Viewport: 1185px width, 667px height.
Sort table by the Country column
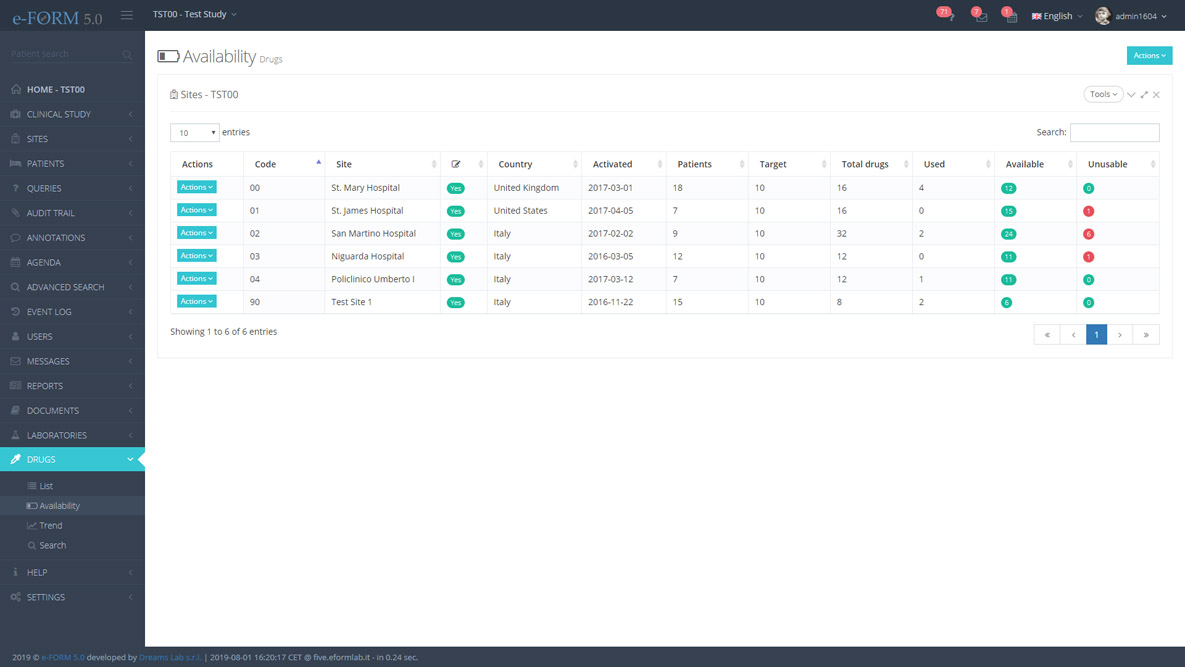pos(533,164)
